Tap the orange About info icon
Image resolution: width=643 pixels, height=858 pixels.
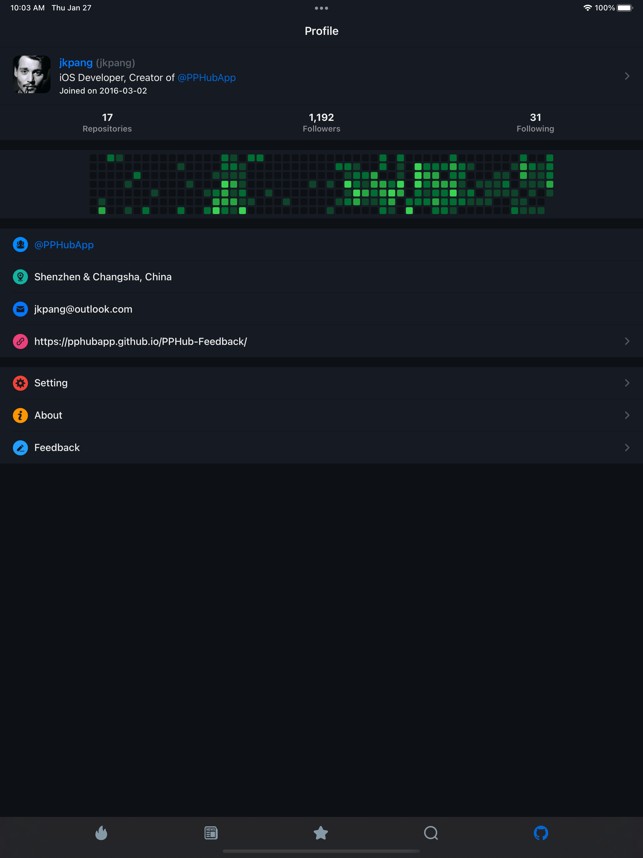click(x=20, y=415)
